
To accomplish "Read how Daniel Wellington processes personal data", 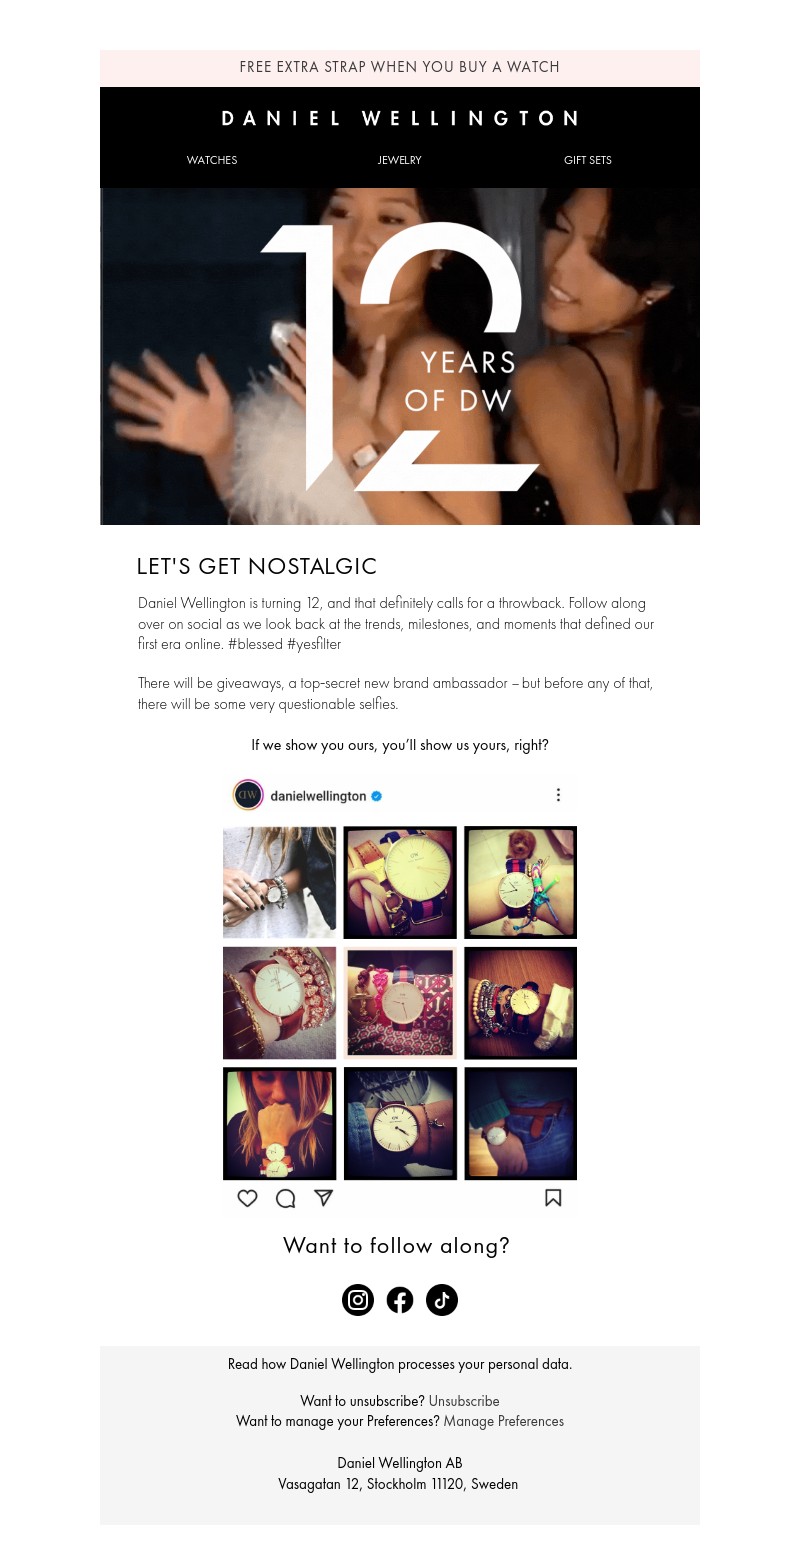I will pos(400,1364).
